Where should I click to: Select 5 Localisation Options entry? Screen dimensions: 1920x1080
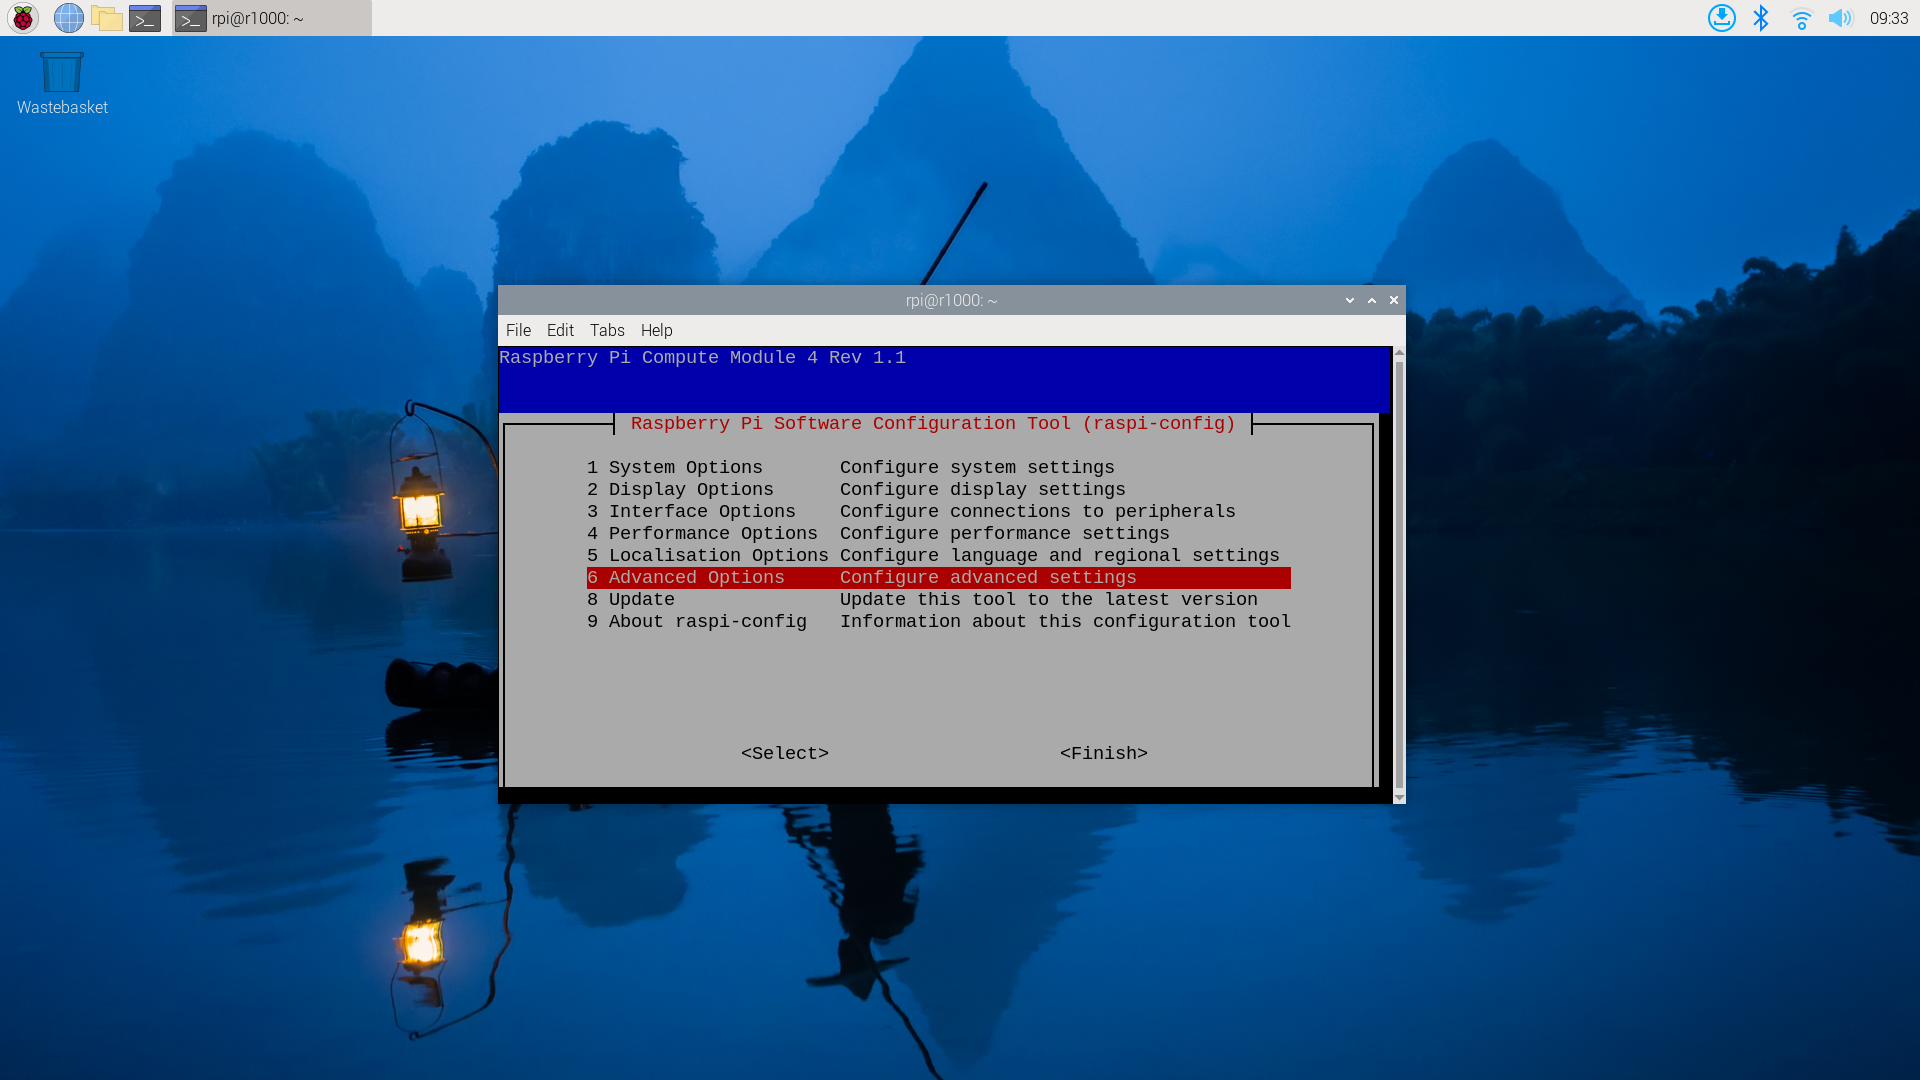(x=938, y=555)
